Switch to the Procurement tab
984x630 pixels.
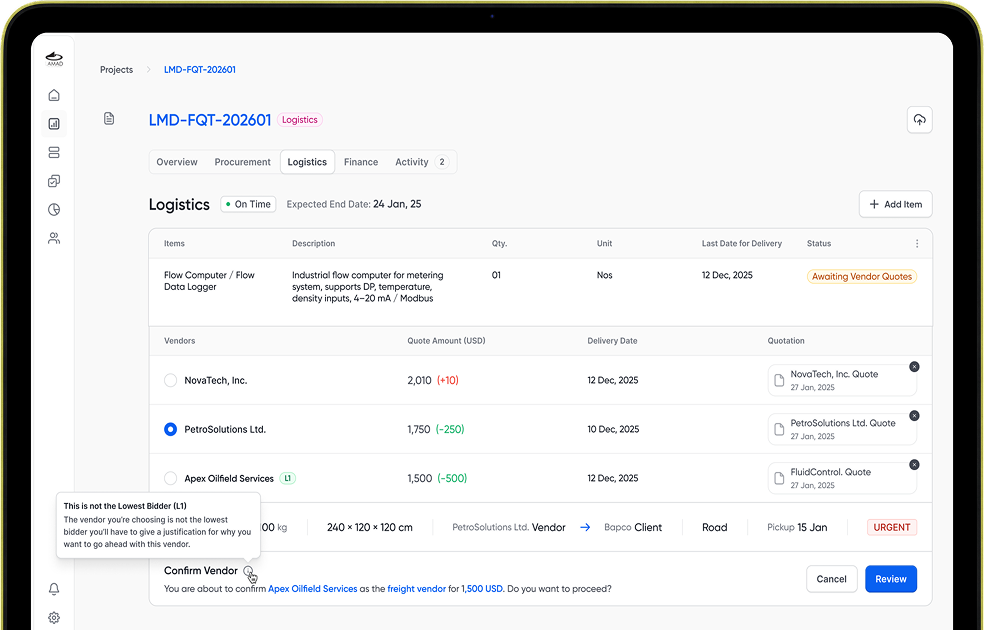point(242,162)
